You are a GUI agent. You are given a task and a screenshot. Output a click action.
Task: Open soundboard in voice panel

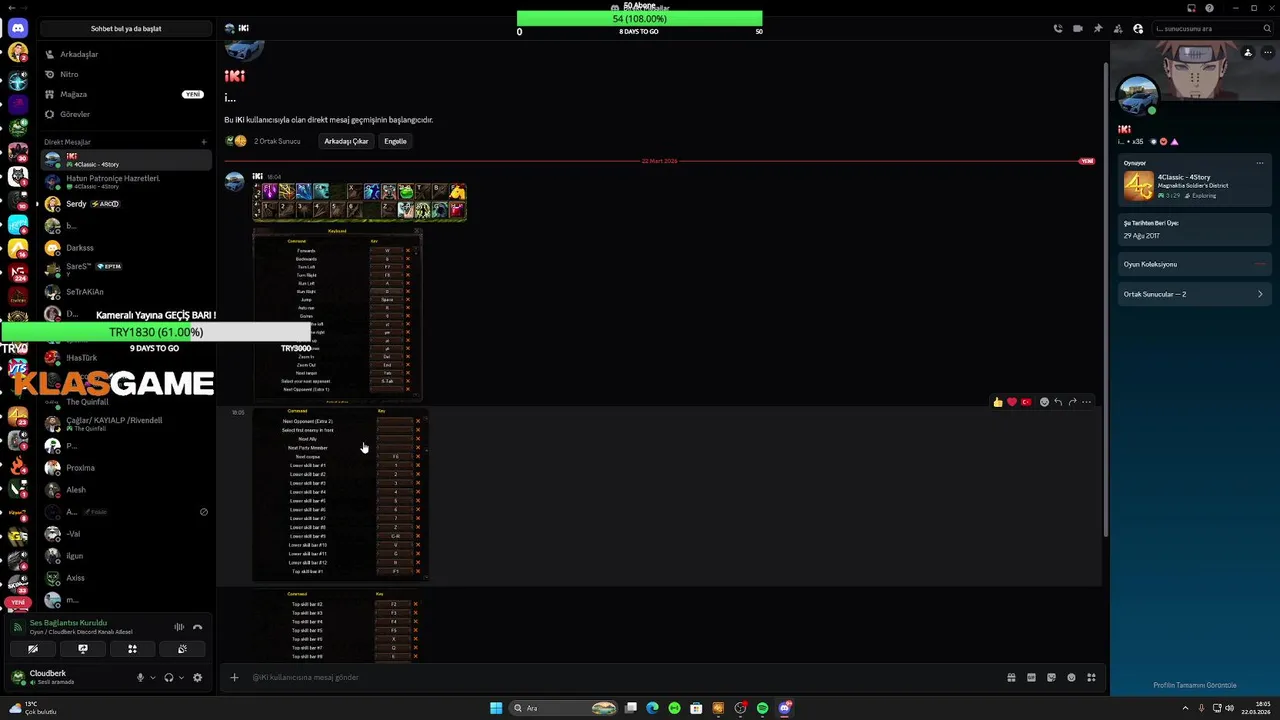pos(182,649)
